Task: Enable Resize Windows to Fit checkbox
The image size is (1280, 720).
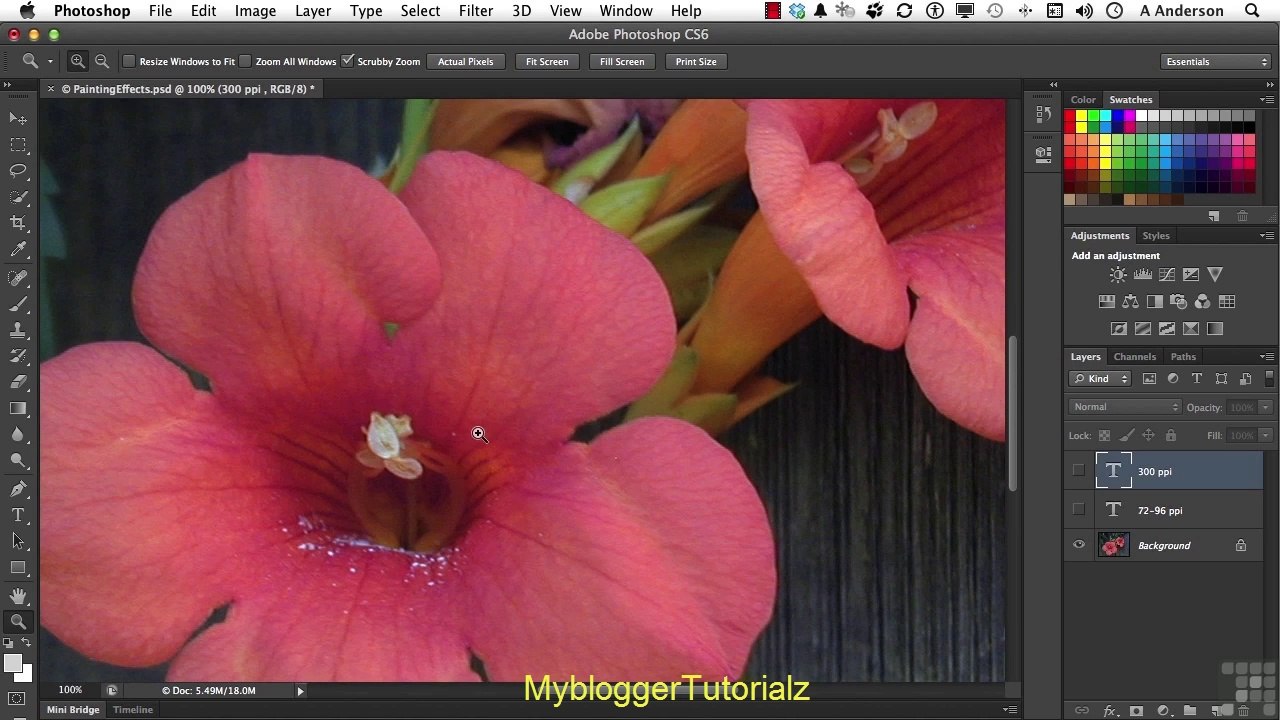Action: (129, 61)
